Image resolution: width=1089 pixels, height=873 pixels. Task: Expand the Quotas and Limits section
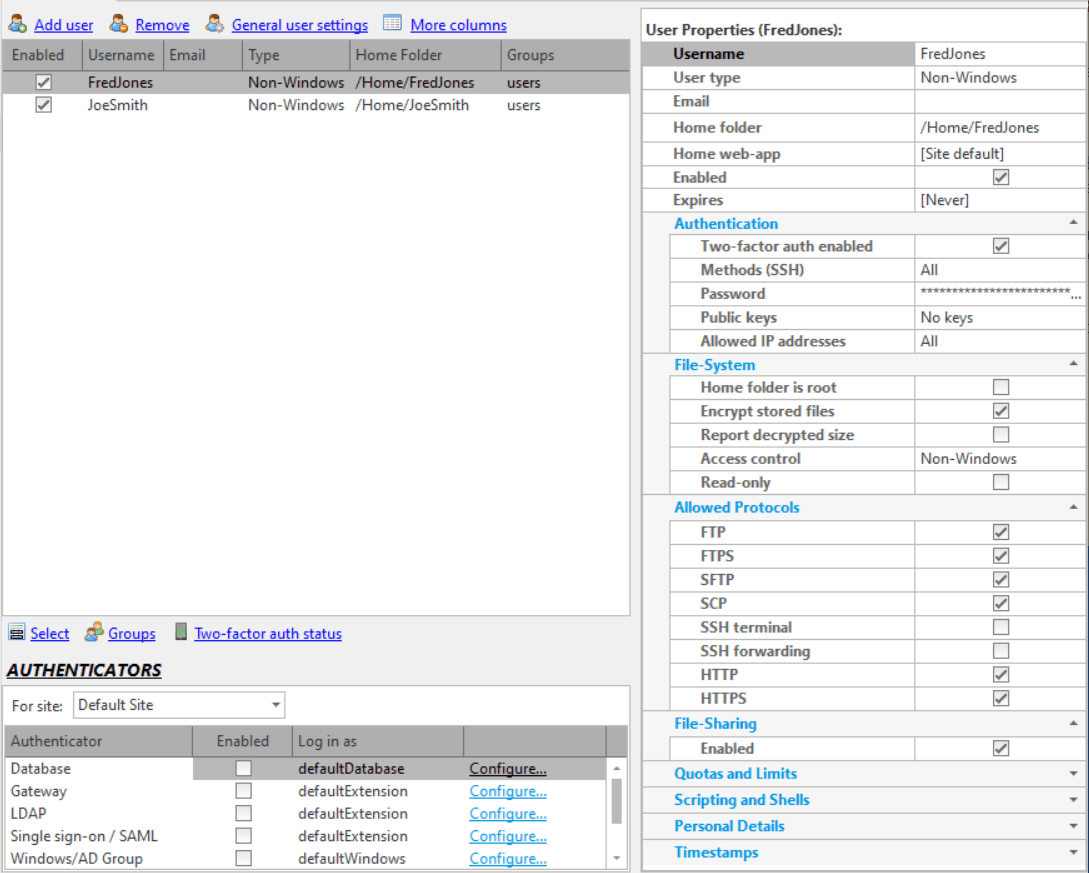coord(1073,774)
